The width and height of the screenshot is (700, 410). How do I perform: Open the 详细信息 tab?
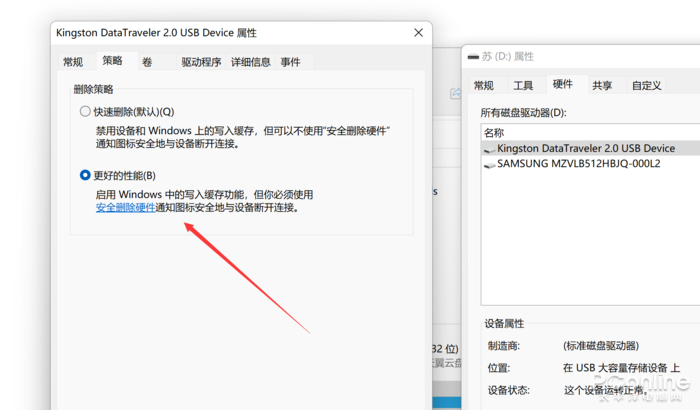pyautogui.click(x=250, y=62)
